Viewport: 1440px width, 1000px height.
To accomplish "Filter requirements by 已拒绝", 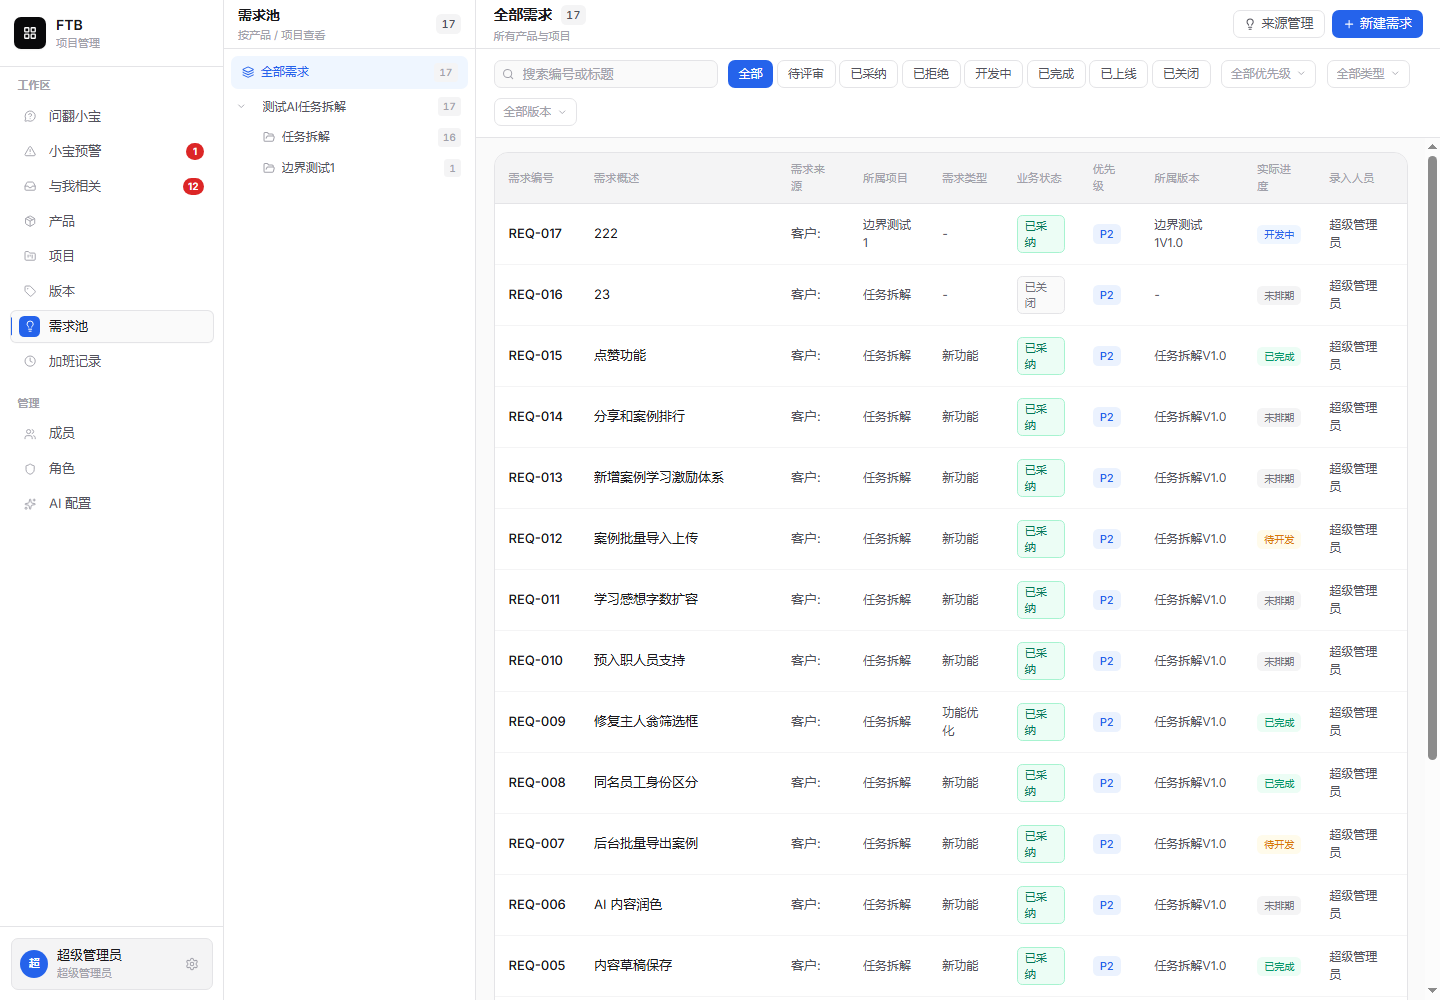I will coord(931,74).
